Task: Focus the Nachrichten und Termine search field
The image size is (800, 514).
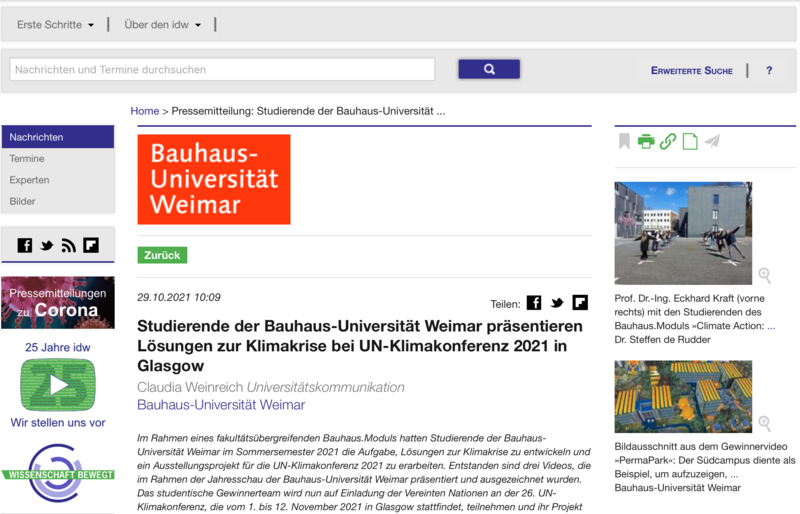Action: pyautogui.click(x=222, y=69)
